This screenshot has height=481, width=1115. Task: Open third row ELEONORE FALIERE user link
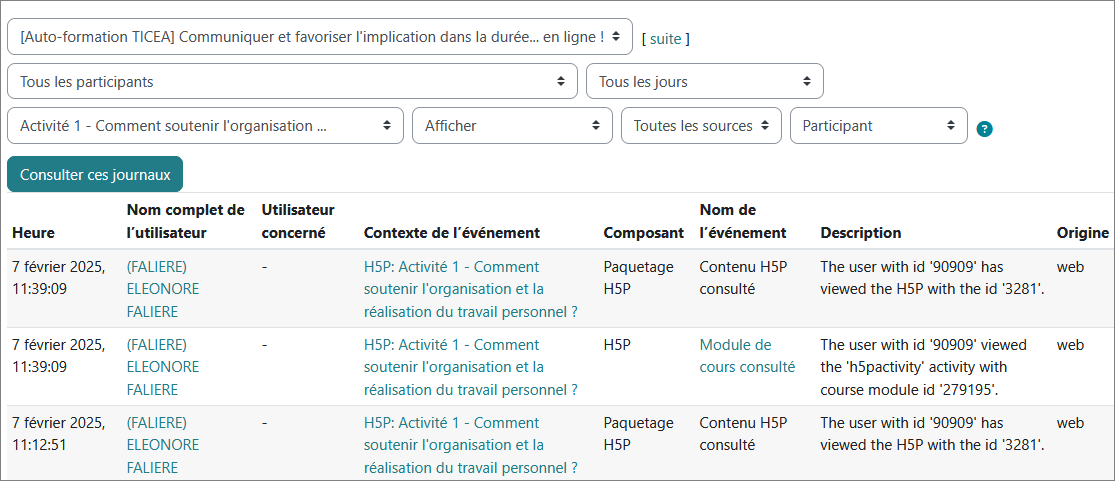163,445
